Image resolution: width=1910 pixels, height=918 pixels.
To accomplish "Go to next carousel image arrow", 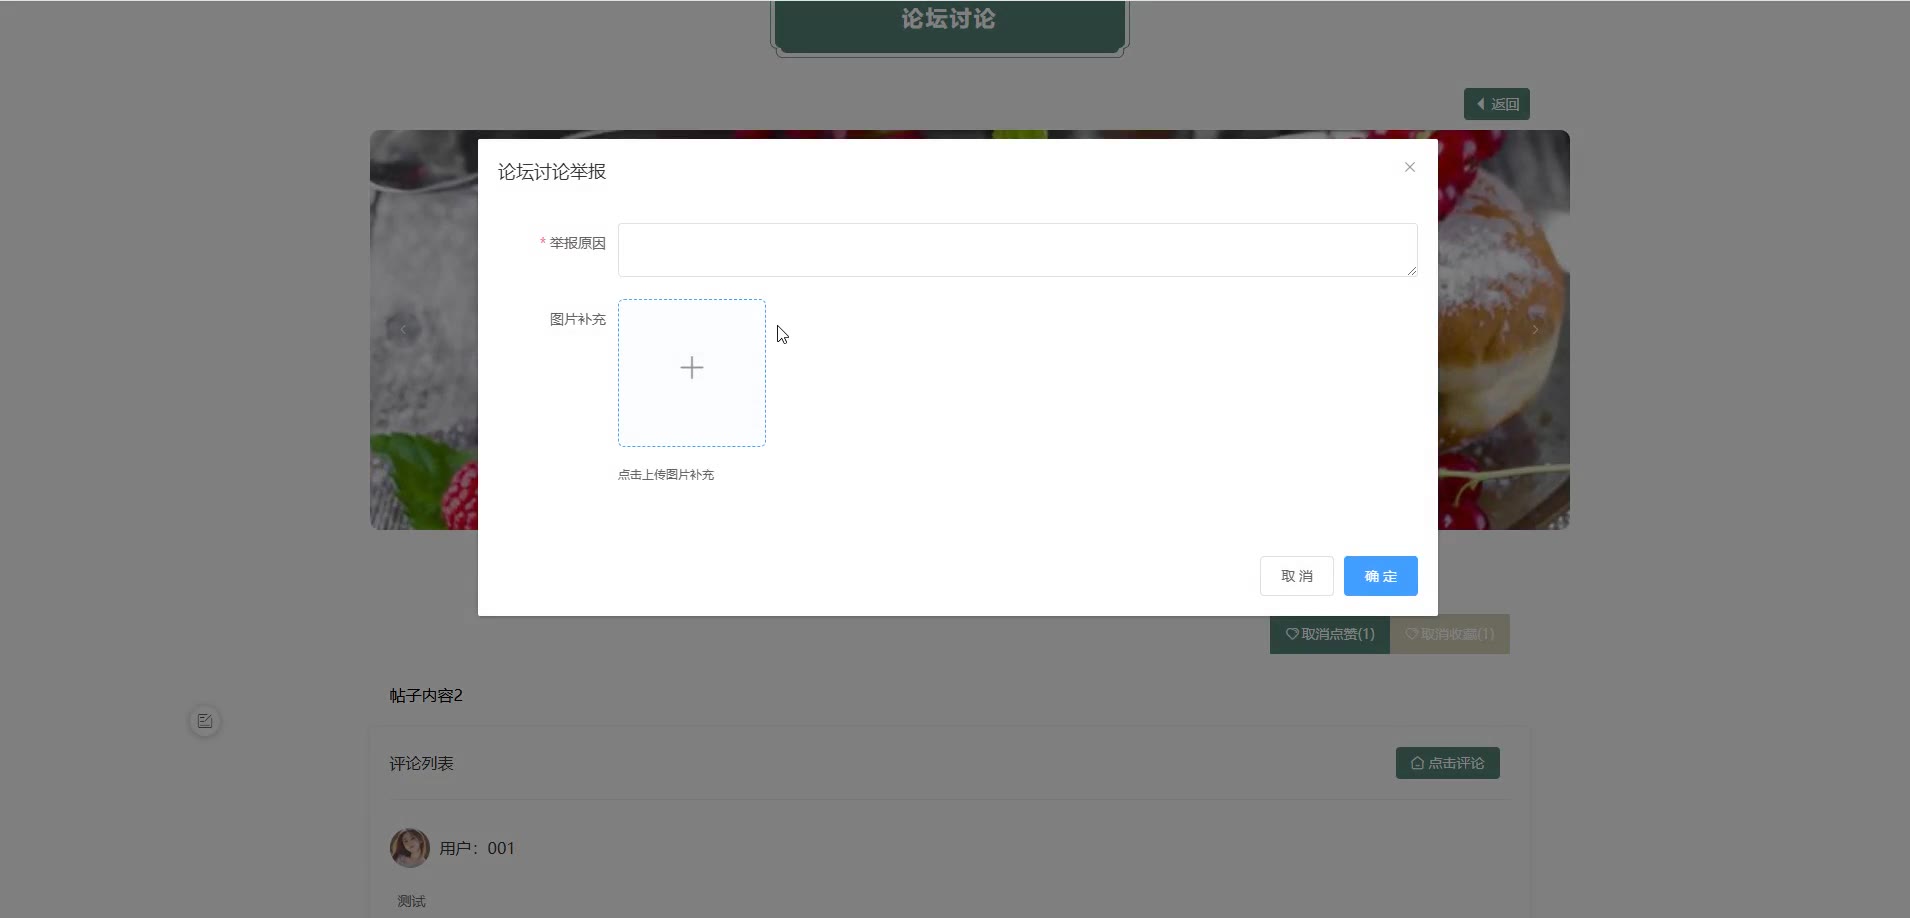I will click(1535, 329).
